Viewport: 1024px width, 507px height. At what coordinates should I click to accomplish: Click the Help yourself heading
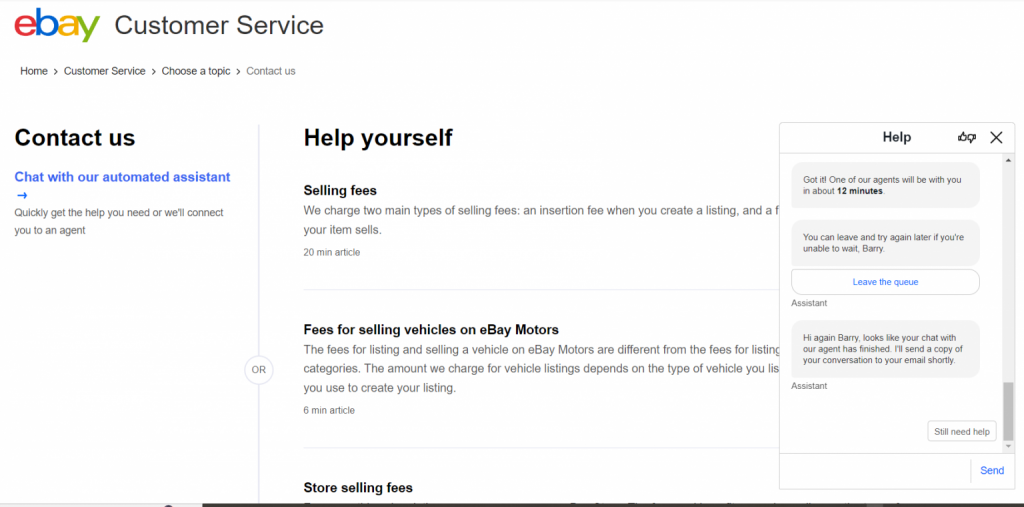[x=378, y=138]
